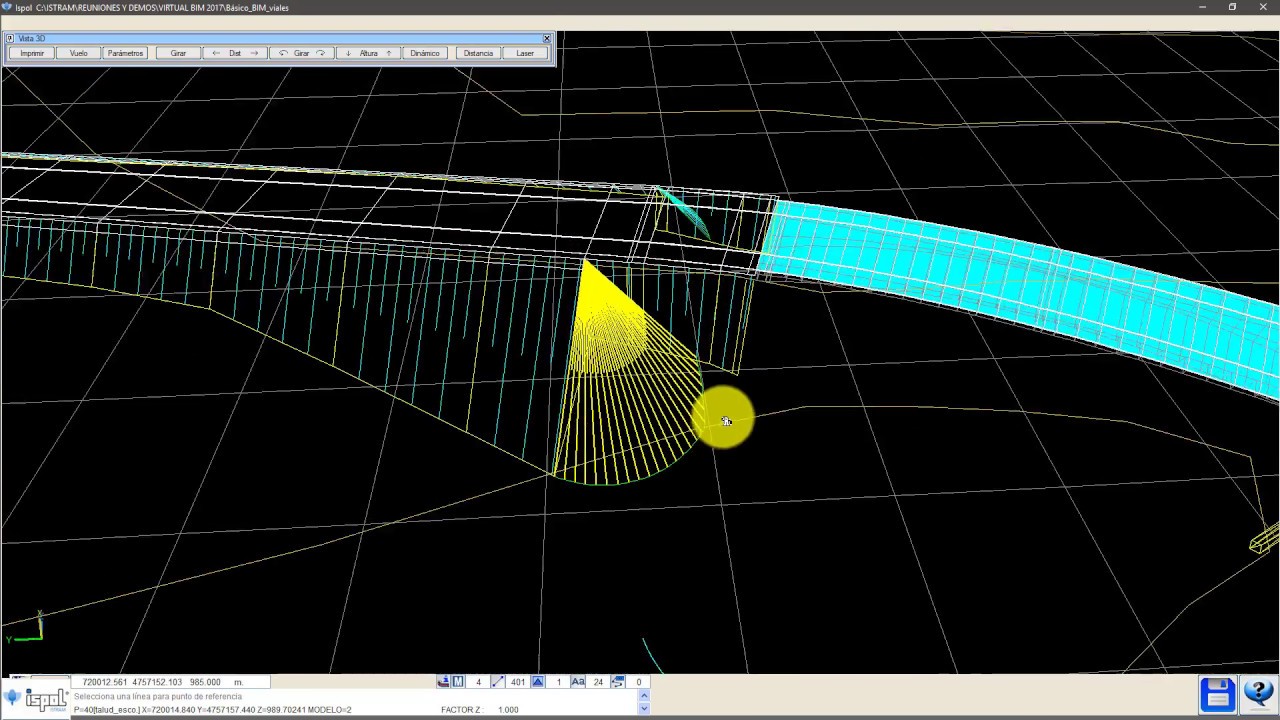The width and height of the screenshot is (1280, 720).
Task: Rotate view clockwise with the Girar arrow
Action: click(321, 53)
